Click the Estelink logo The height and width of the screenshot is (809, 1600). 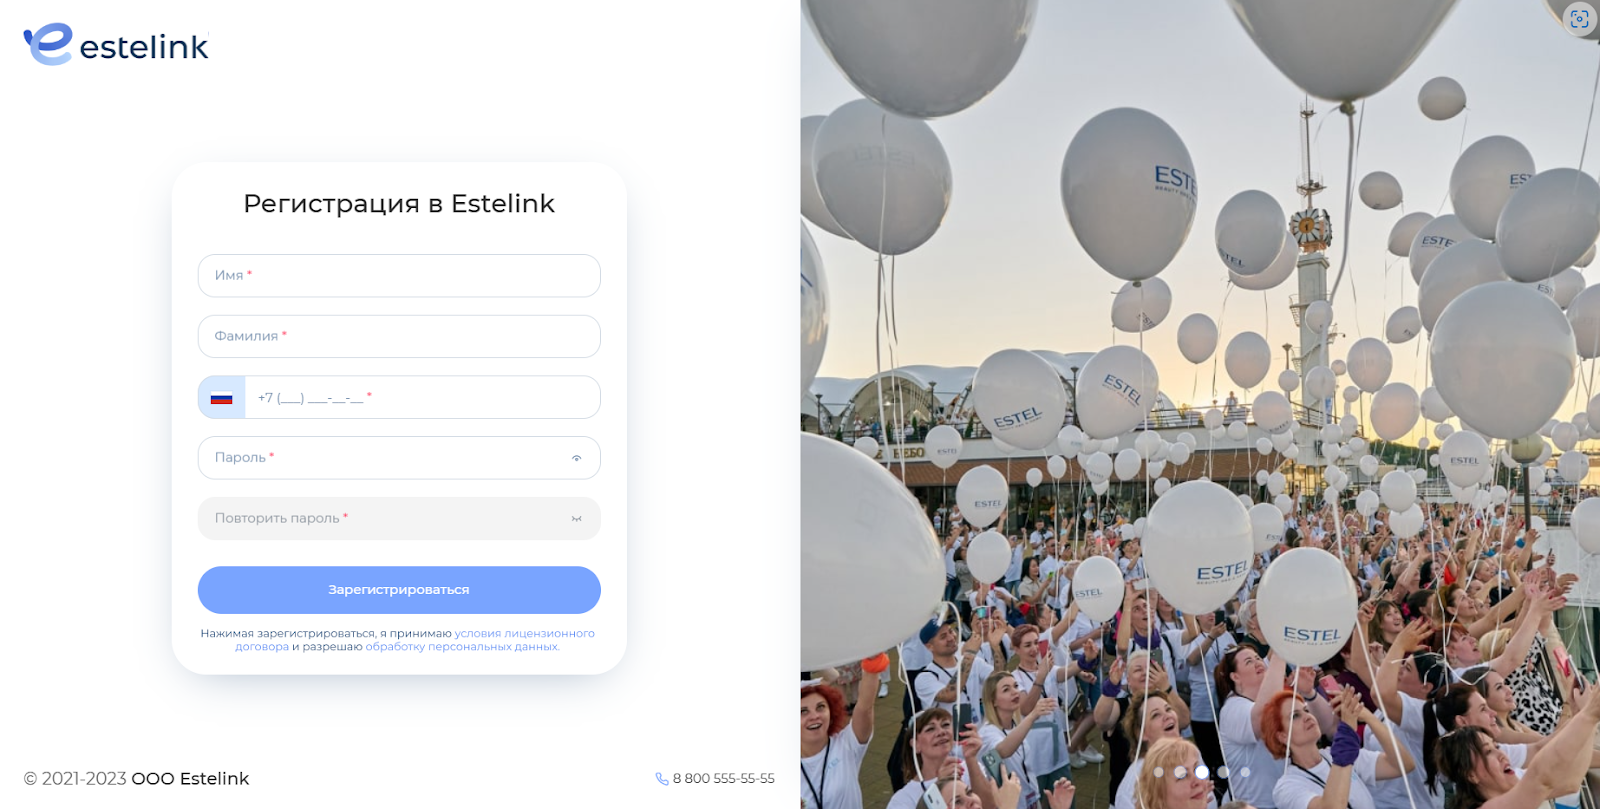pos(116,44)
